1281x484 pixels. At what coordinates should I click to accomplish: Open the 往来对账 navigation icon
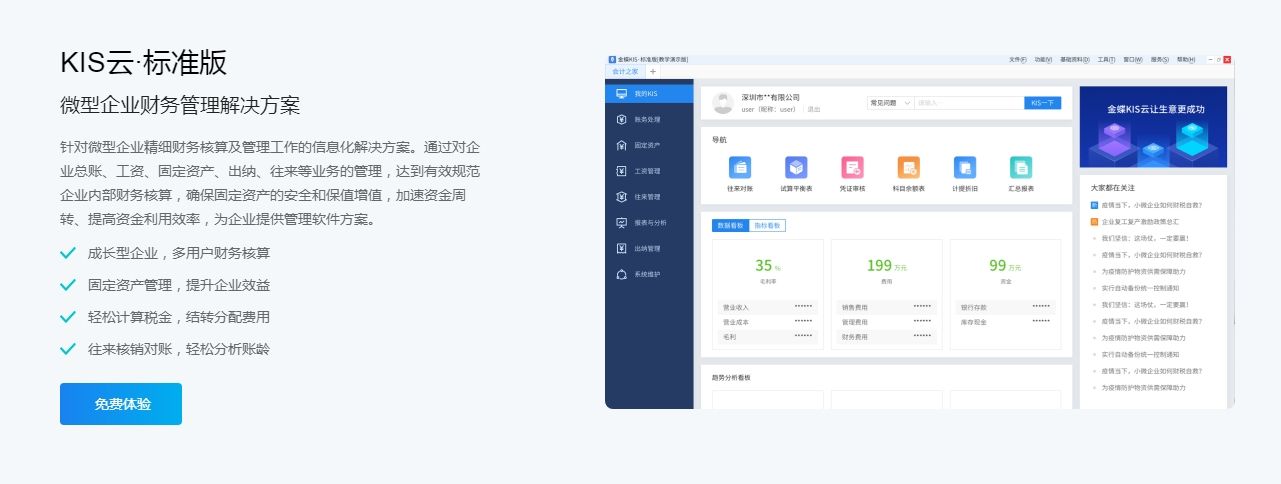pos(740,168)
